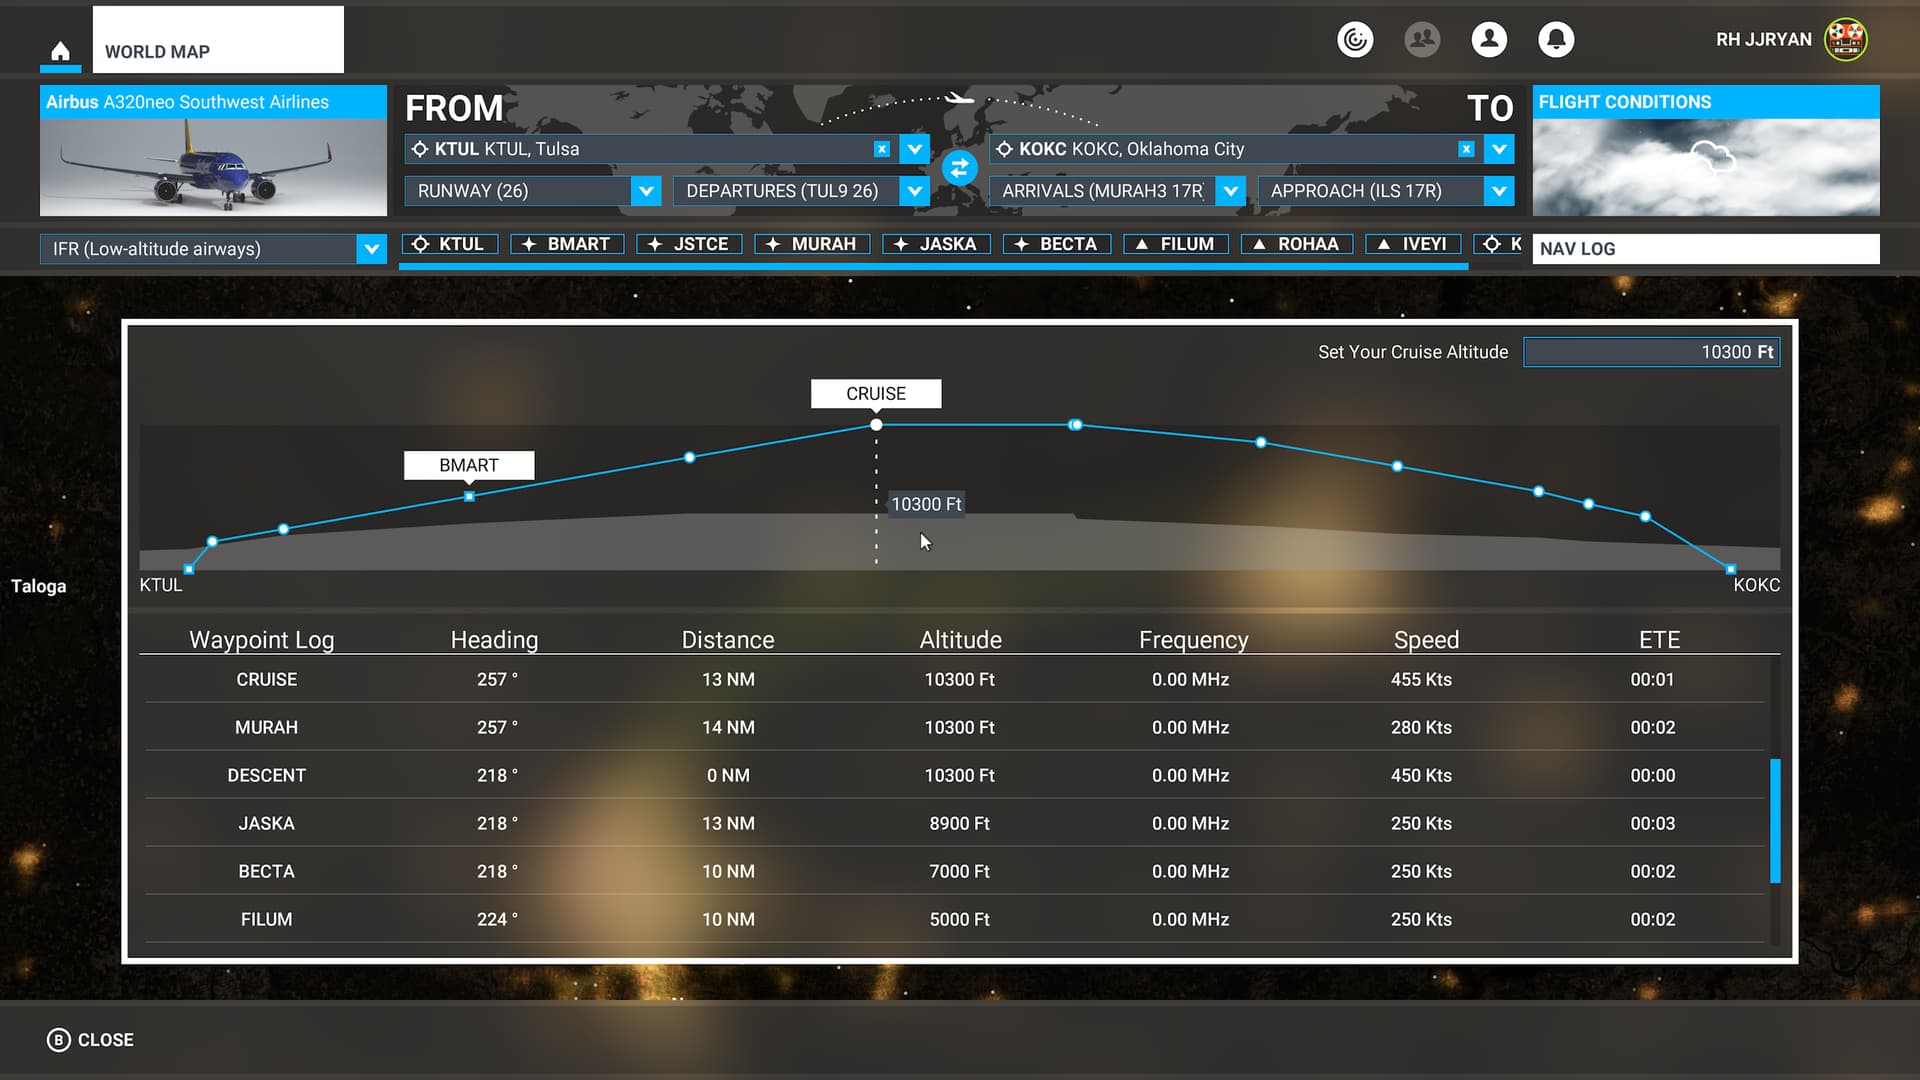Select the WORLD MAP tab
The width and height of the screenshot is (1920, 1080).
point(218,40)
